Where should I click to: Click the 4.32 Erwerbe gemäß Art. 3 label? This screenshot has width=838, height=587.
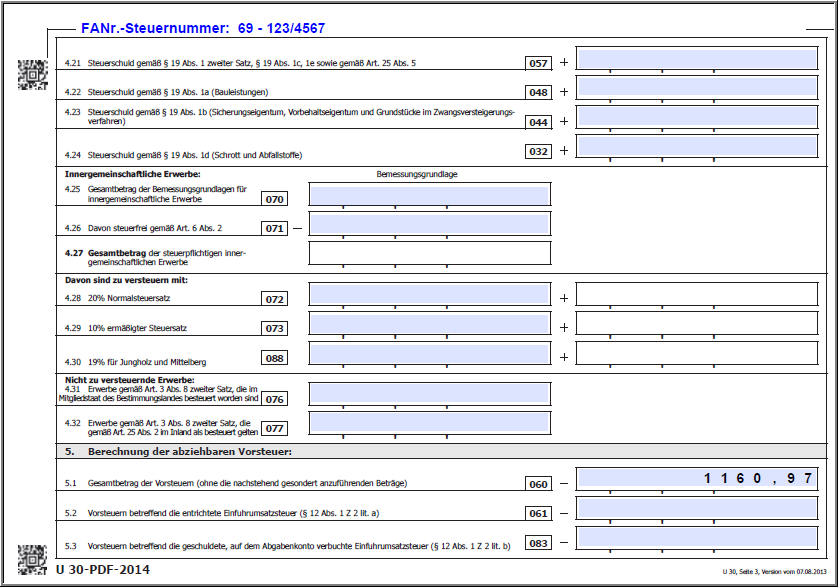coord(161,427)
